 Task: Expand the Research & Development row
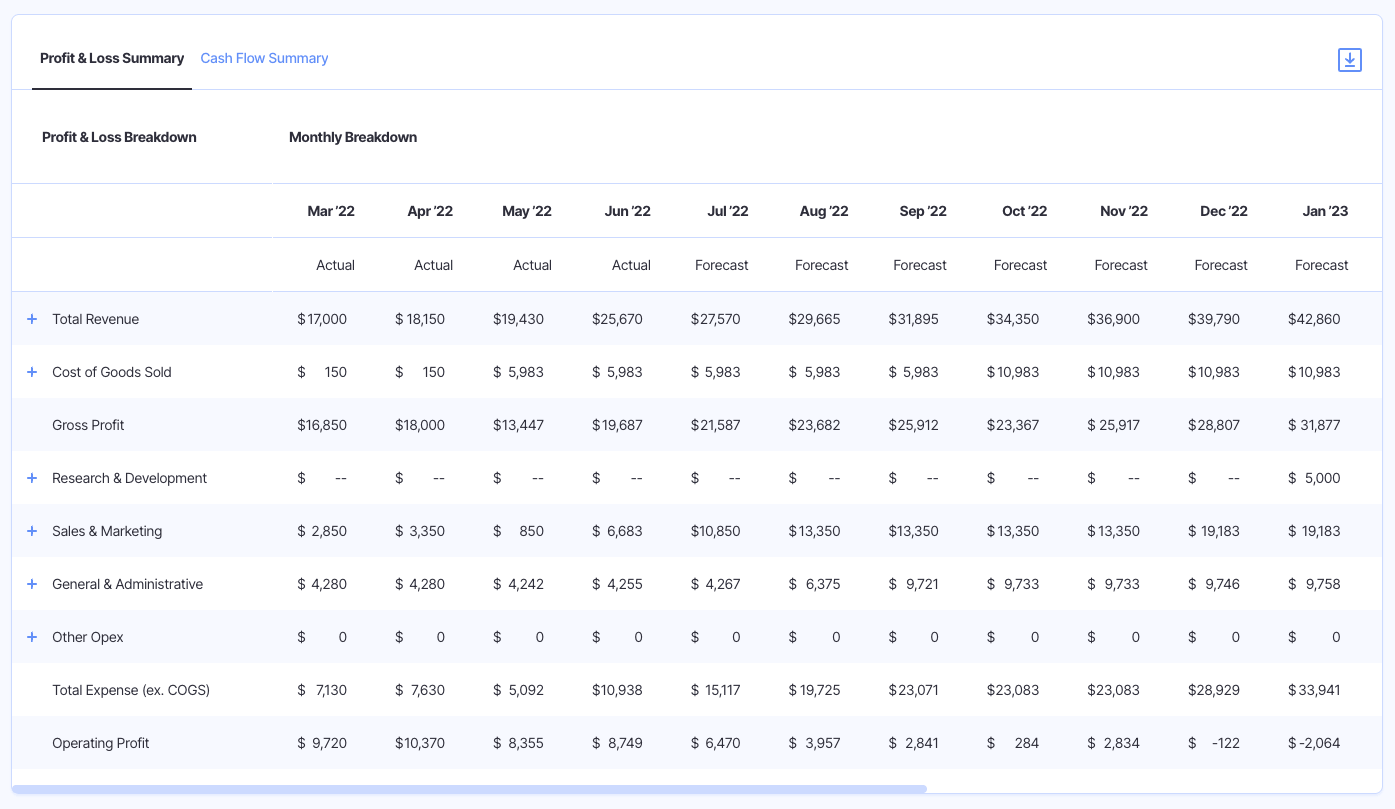click(31, 477)
